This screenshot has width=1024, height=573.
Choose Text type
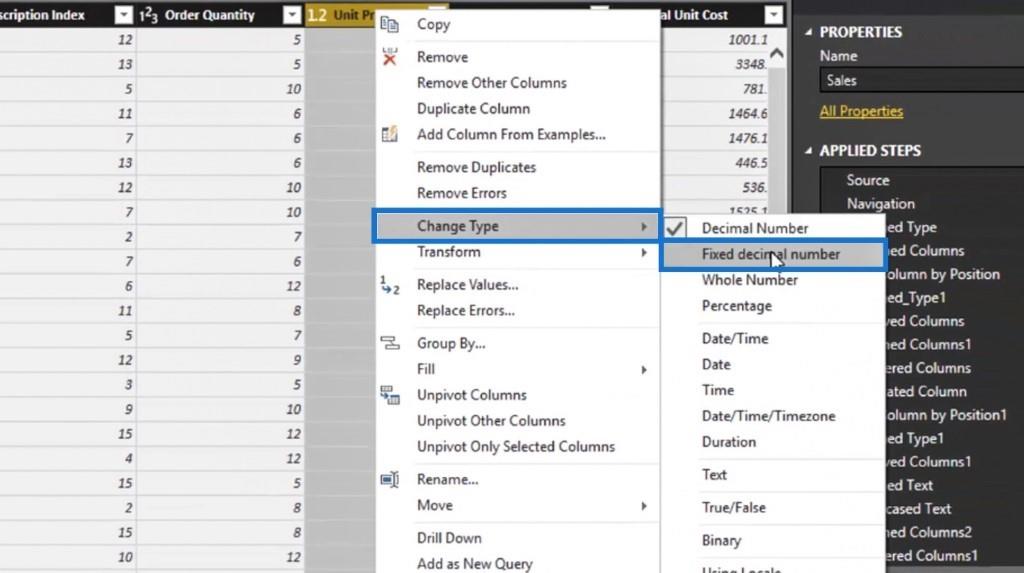click(x=714, y=474)
